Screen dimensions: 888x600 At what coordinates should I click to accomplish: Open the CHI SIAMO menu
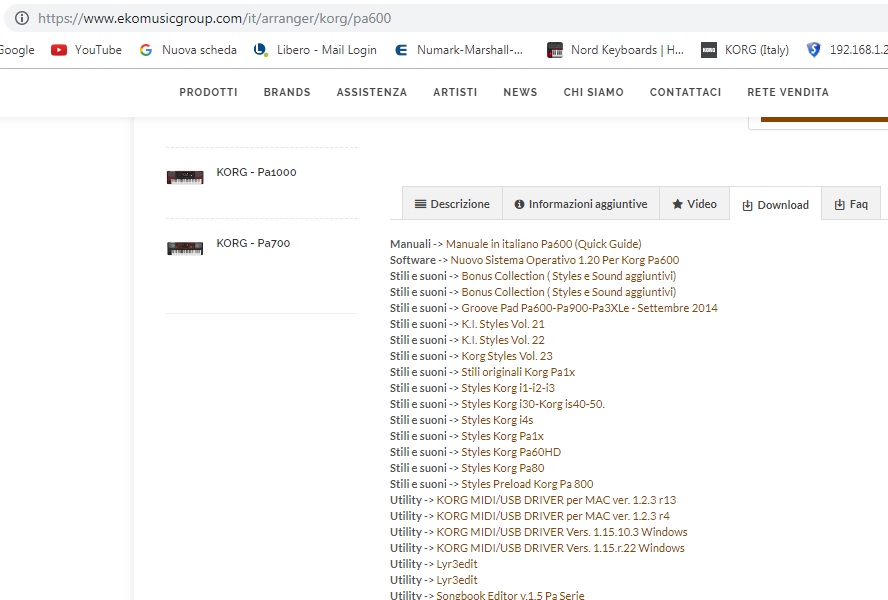[x=594, y=92]
